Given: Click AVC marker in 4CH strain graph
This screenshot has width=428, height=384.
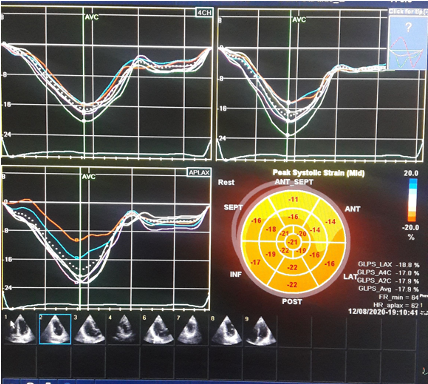Looking at the screenshot, I should pos(91,16).
